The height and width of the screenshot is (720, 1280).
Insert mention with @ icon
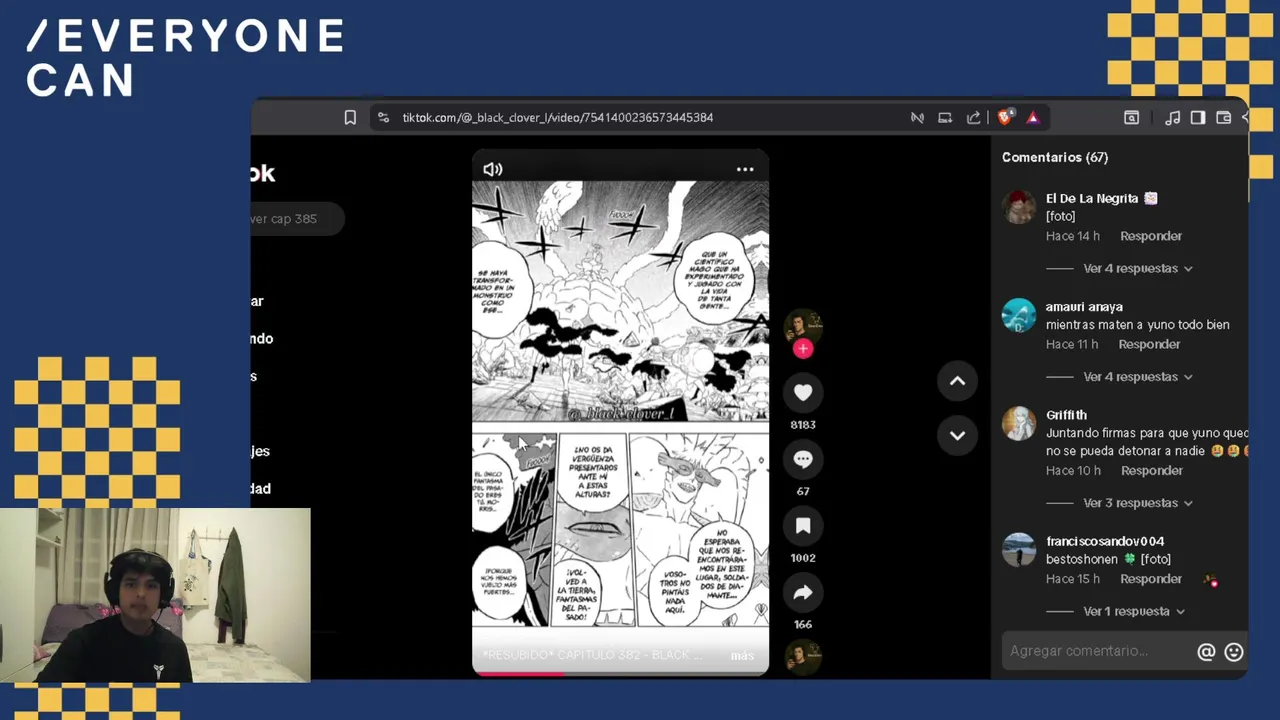pyautogui.click(x=1206, y=652)
